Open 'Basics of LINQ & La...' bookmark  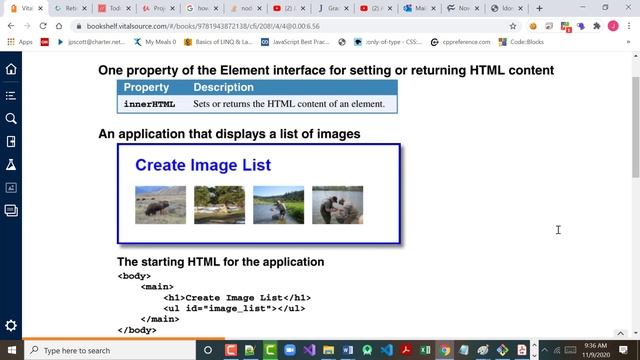coord(218,42)
